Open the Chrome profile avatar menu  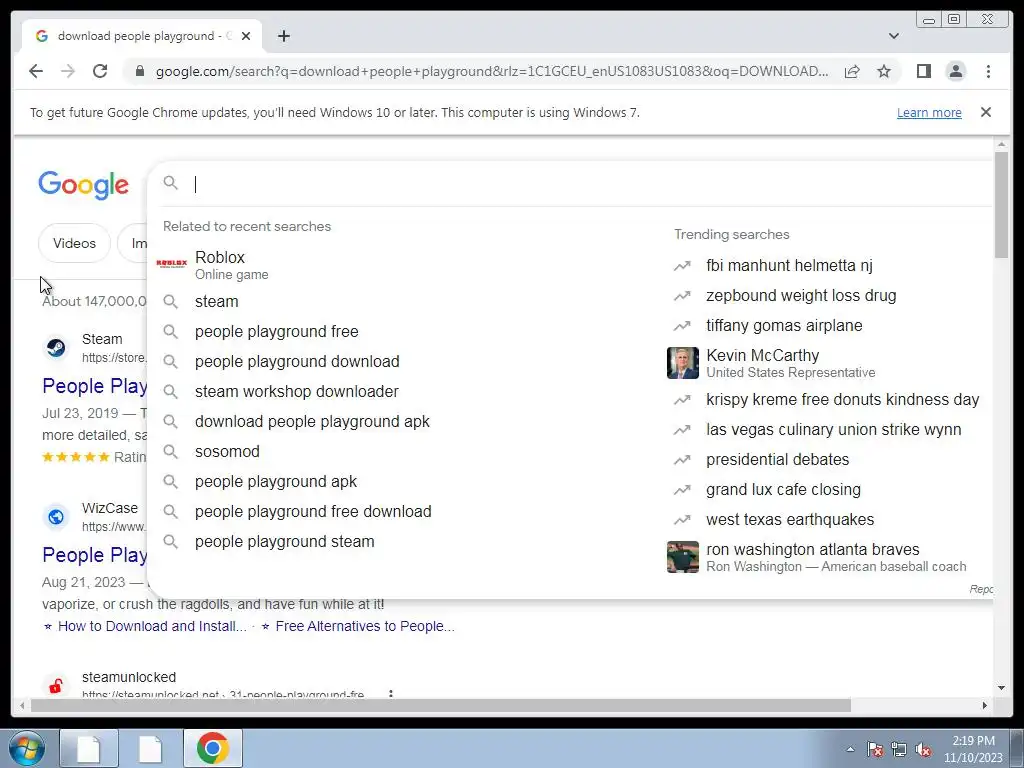coord(955,71)
